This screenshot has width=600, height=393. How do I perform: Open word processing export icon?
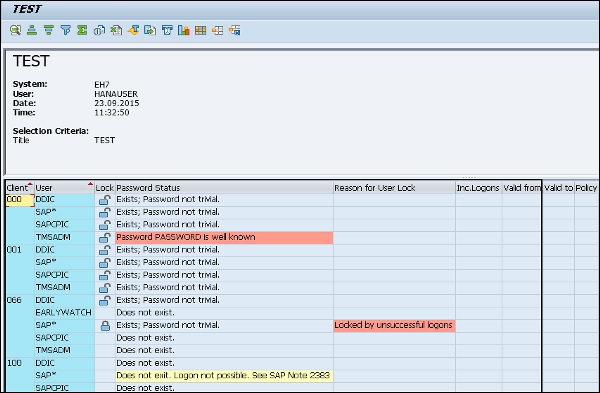133,30
